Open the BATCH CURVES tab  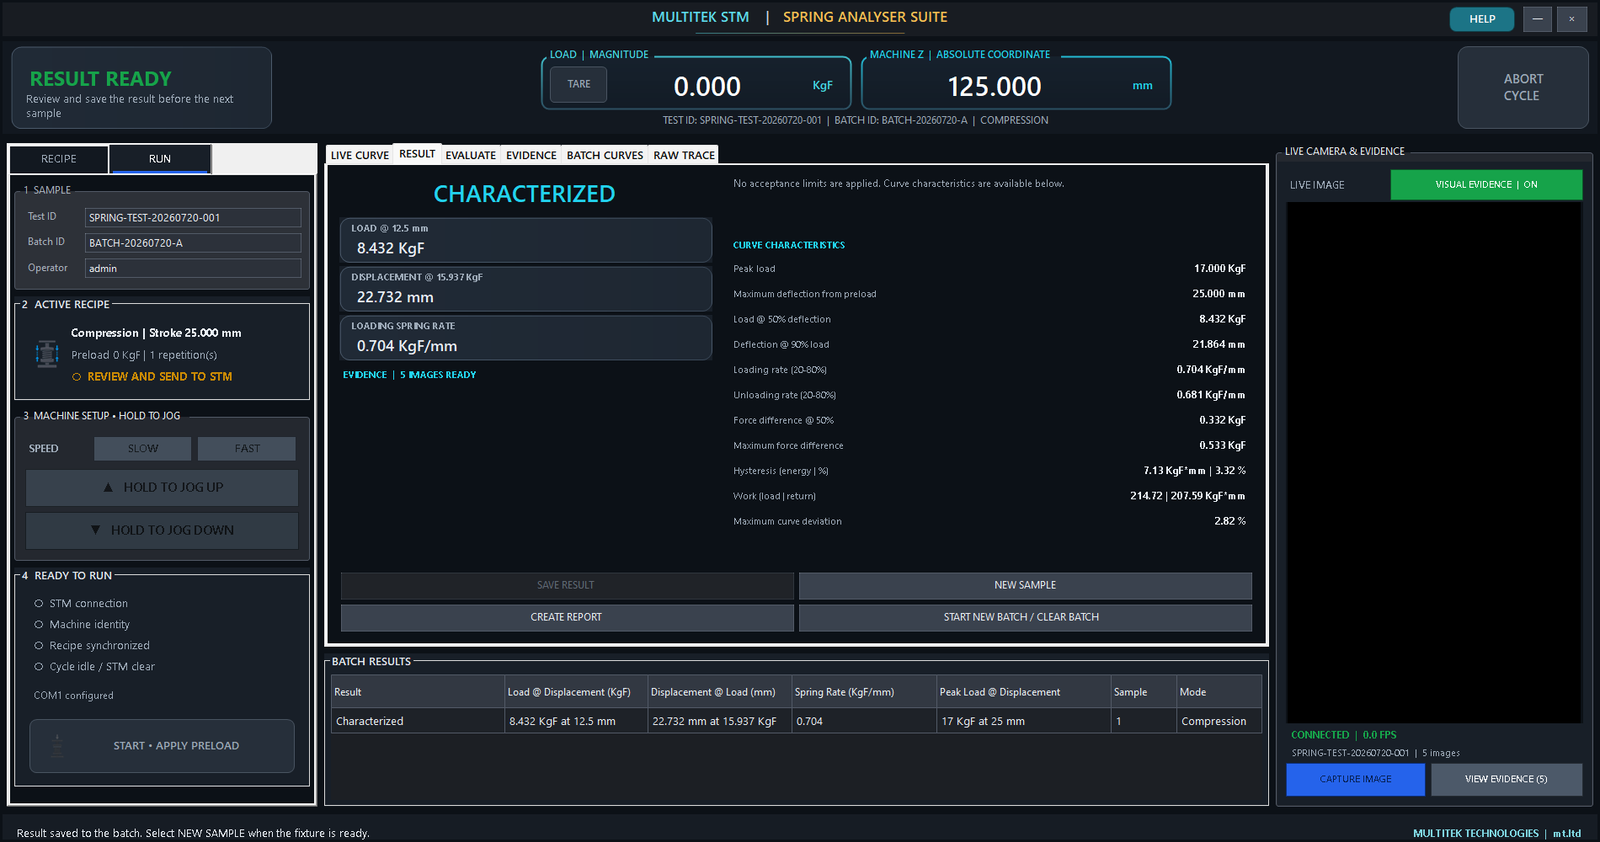[x=605, y=155]
